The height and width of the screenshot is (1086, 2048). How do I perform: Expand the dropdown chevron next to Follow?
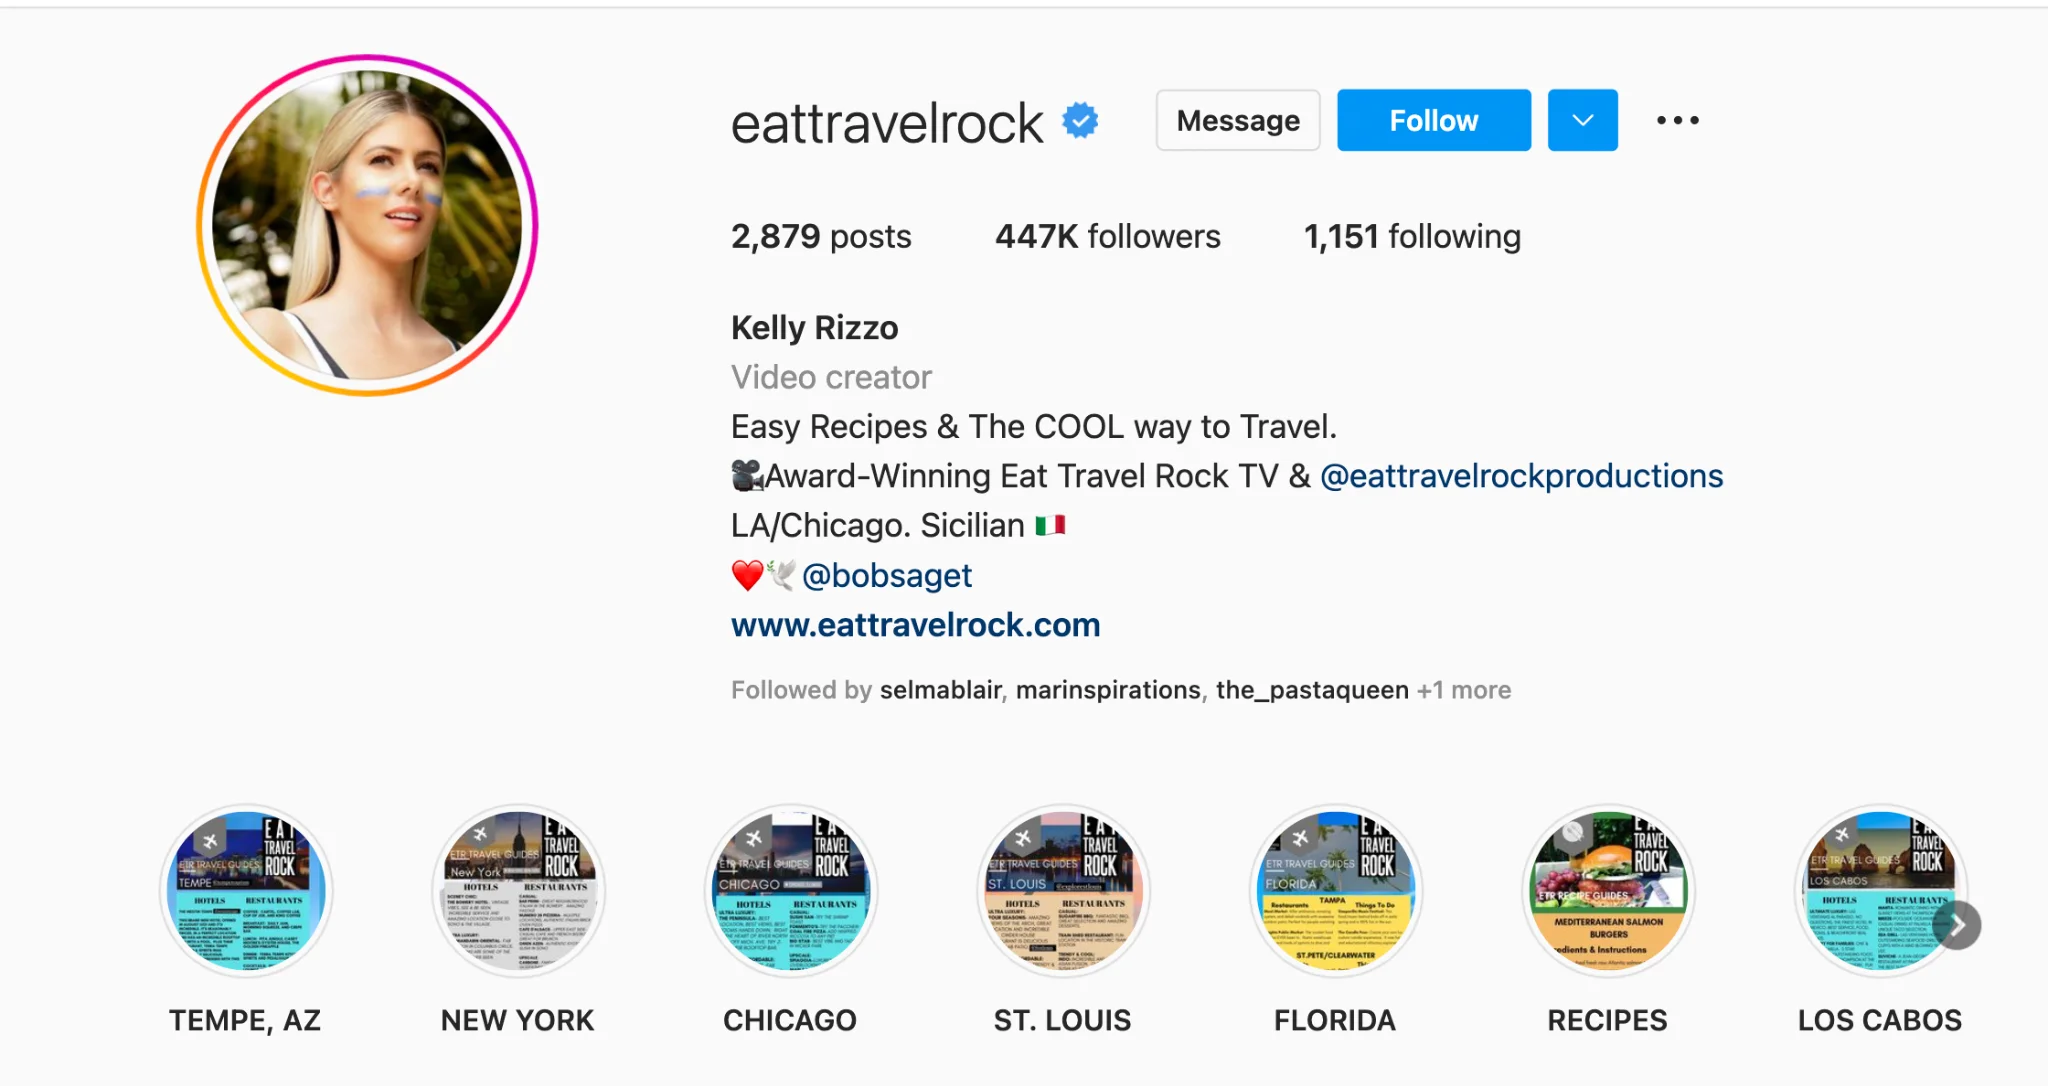[x=1579, y=121]
